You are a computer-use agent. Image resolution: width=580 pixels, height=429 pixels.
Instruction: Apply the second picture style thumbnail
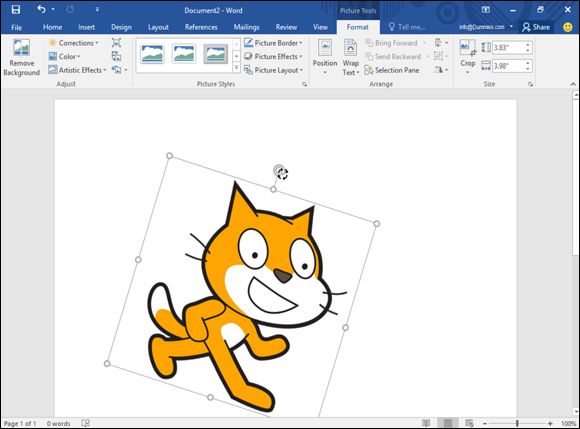[x=184, y=54]
